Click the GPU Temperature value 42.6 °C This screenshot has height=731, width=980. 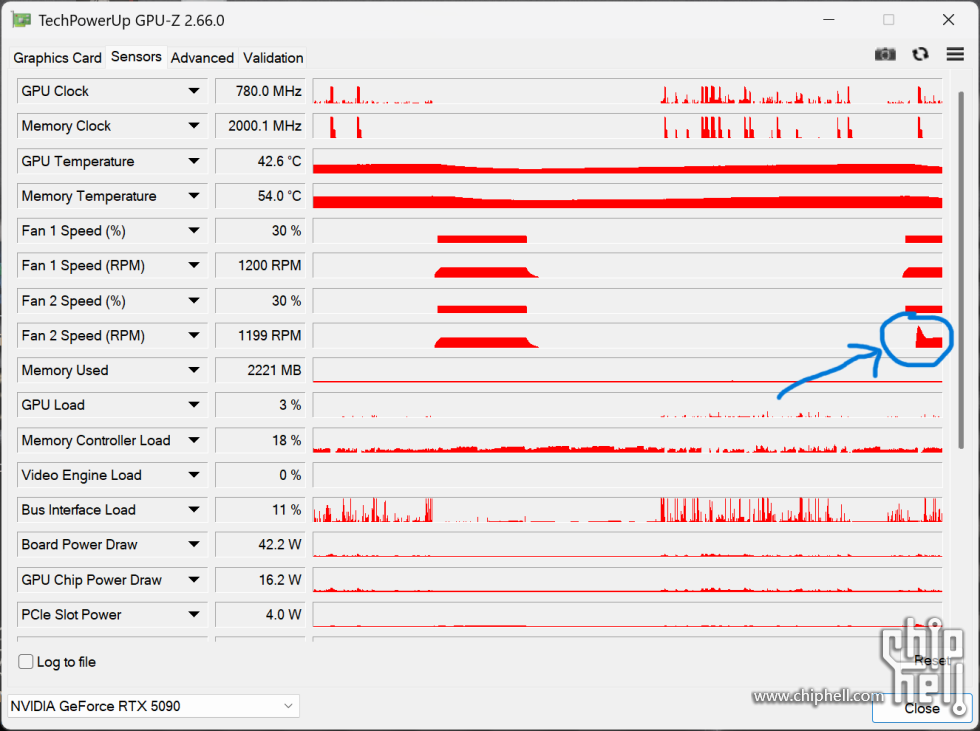pos(260,161)
